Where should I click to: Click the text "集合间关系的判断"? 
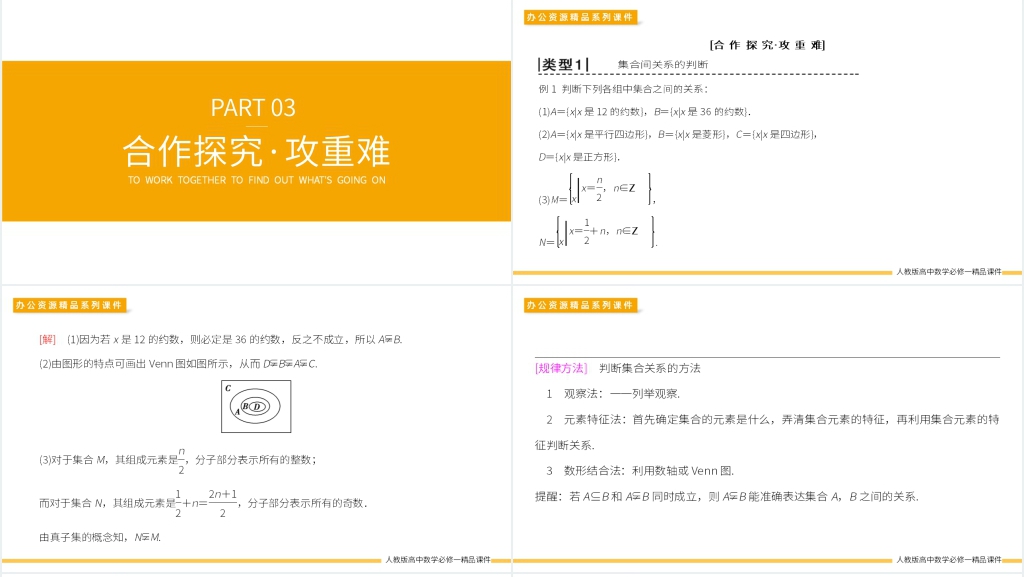coord(663,65)
